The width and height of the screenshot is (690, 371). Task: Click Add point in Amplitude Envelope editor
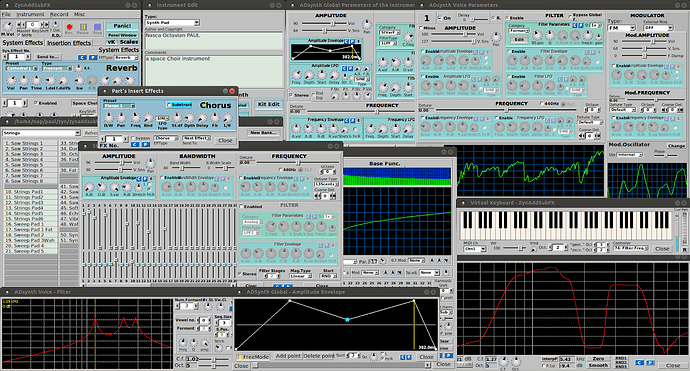point(288,356)
